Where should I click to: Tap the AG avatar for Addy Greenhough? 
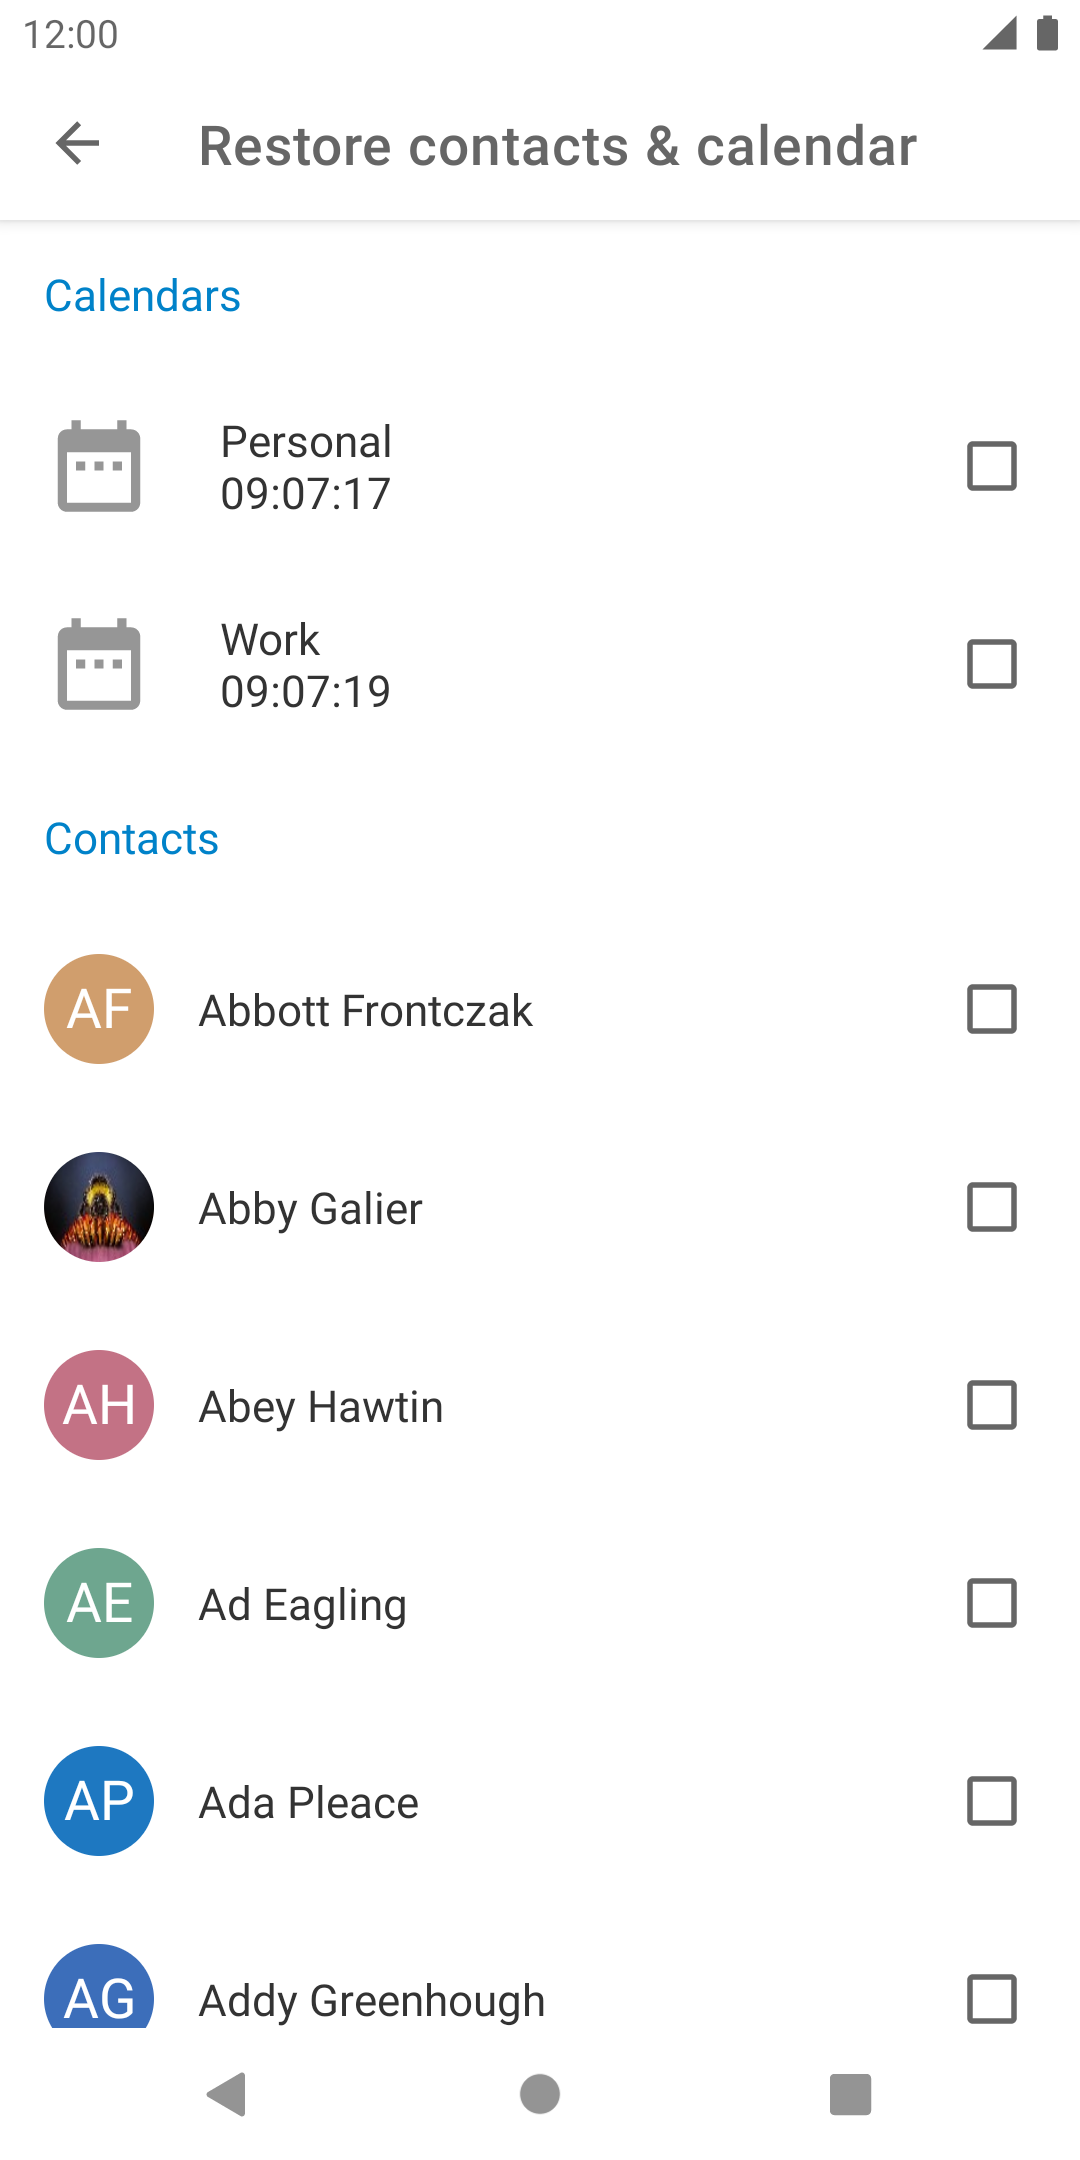[x=99, y=1986]
